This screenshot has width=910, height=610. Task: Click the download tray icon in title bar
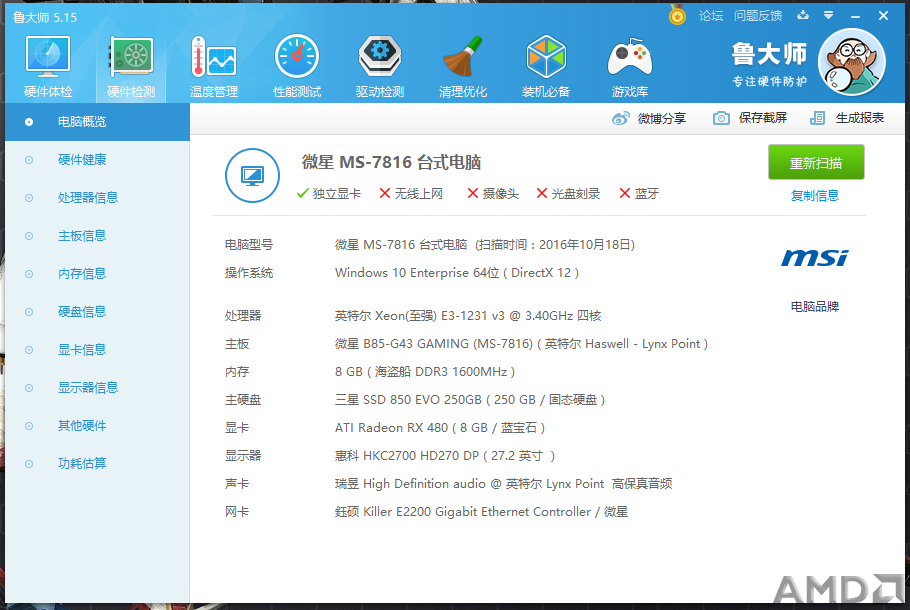coord(803,15)
